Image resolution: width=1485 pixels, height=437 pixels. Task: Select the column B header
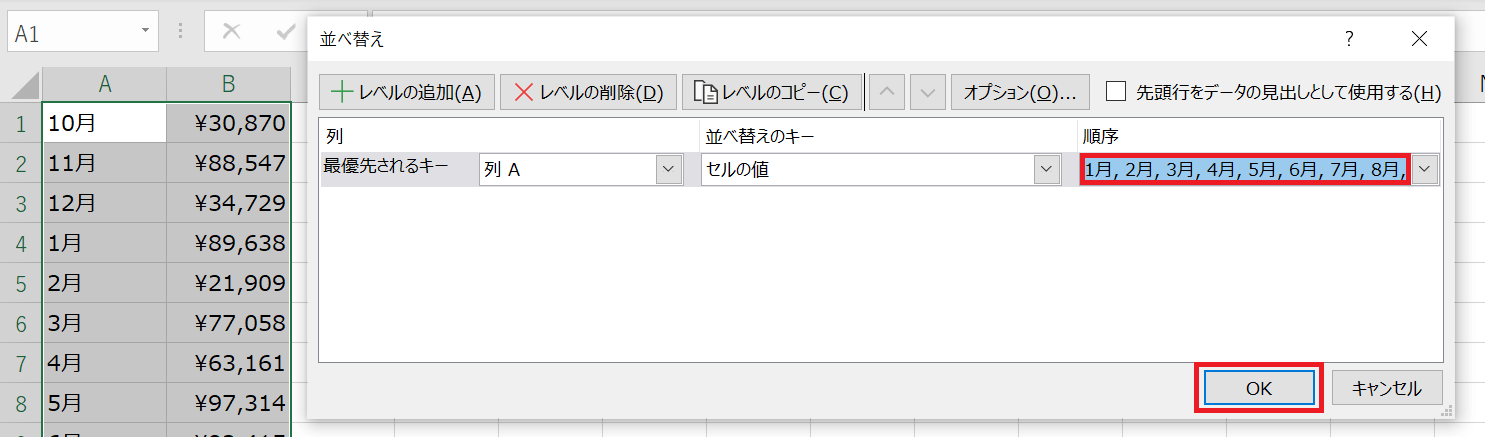[228, 85]
